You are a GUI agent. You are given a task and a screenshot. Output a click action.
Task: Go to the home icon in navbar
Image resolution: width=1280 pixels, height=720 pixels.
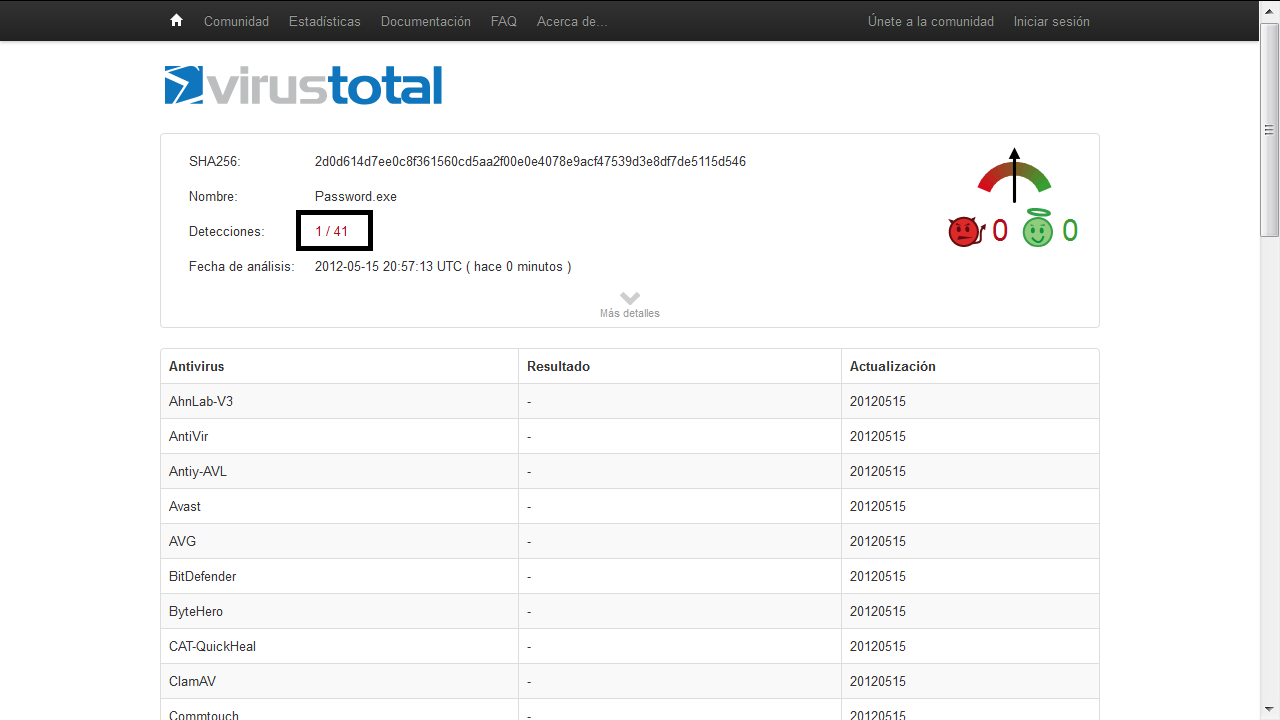coord(177,21)
